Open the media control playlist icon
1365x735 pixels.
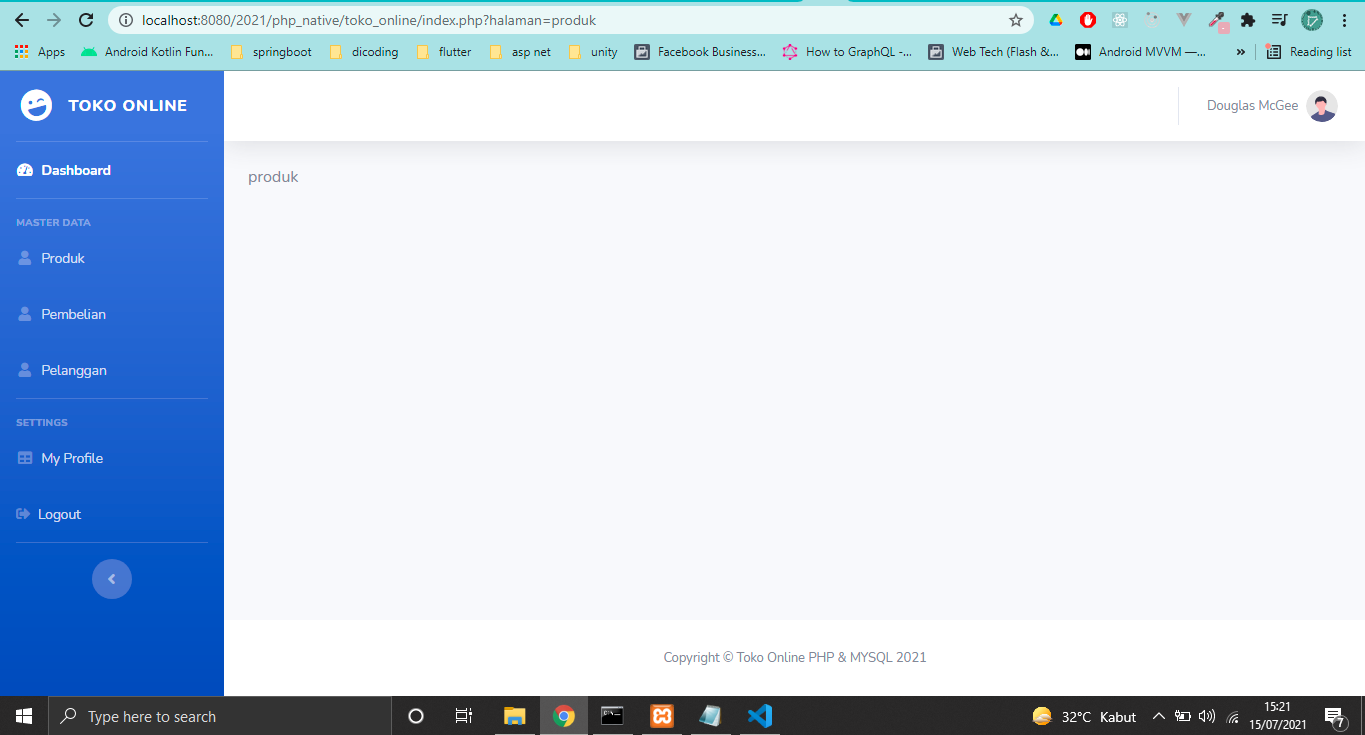[1279, 20]
